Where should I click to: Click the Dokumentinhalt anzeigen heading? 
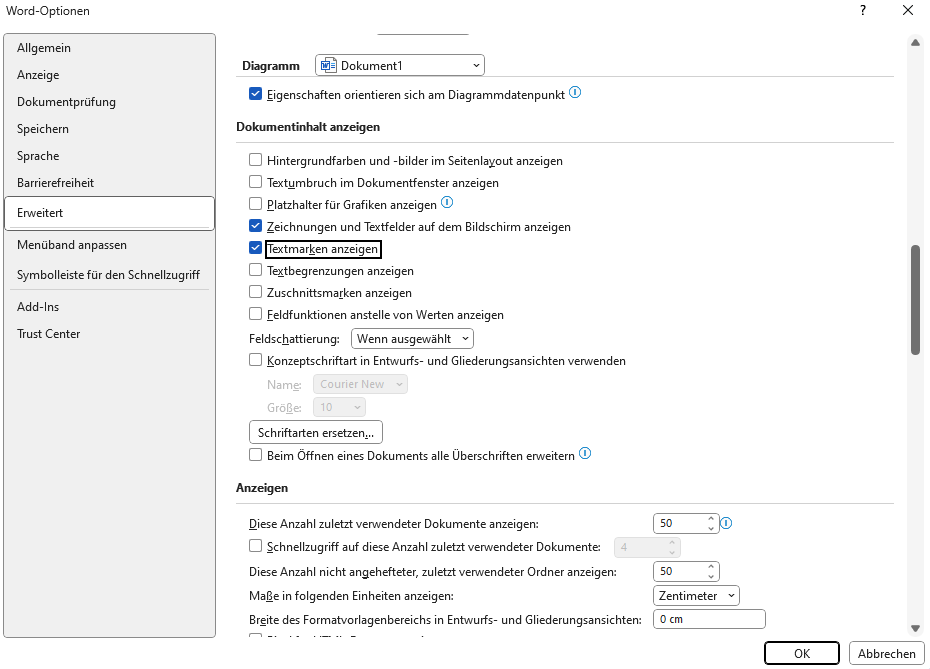[308, 127]
